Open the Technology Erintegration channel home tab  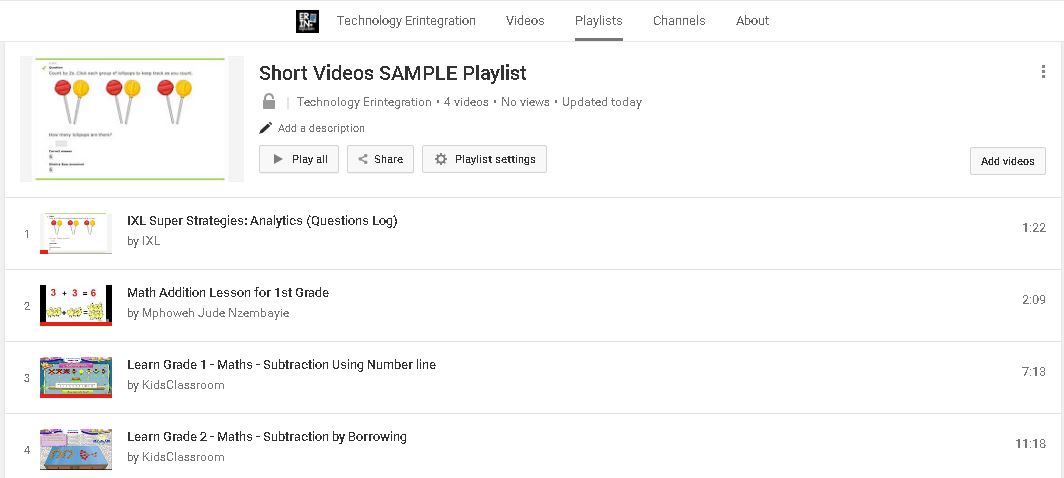point(406,20)
